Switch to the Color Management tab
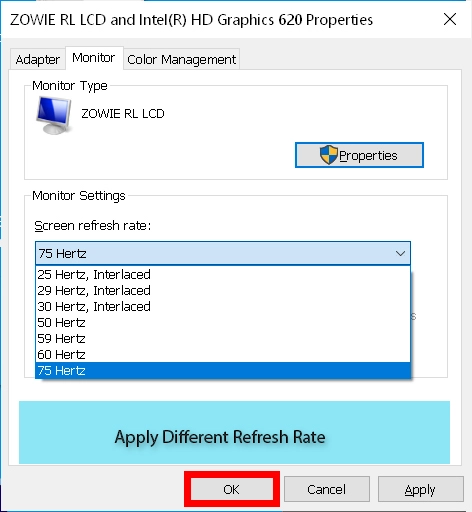The image size is (472, 512). 182,60
